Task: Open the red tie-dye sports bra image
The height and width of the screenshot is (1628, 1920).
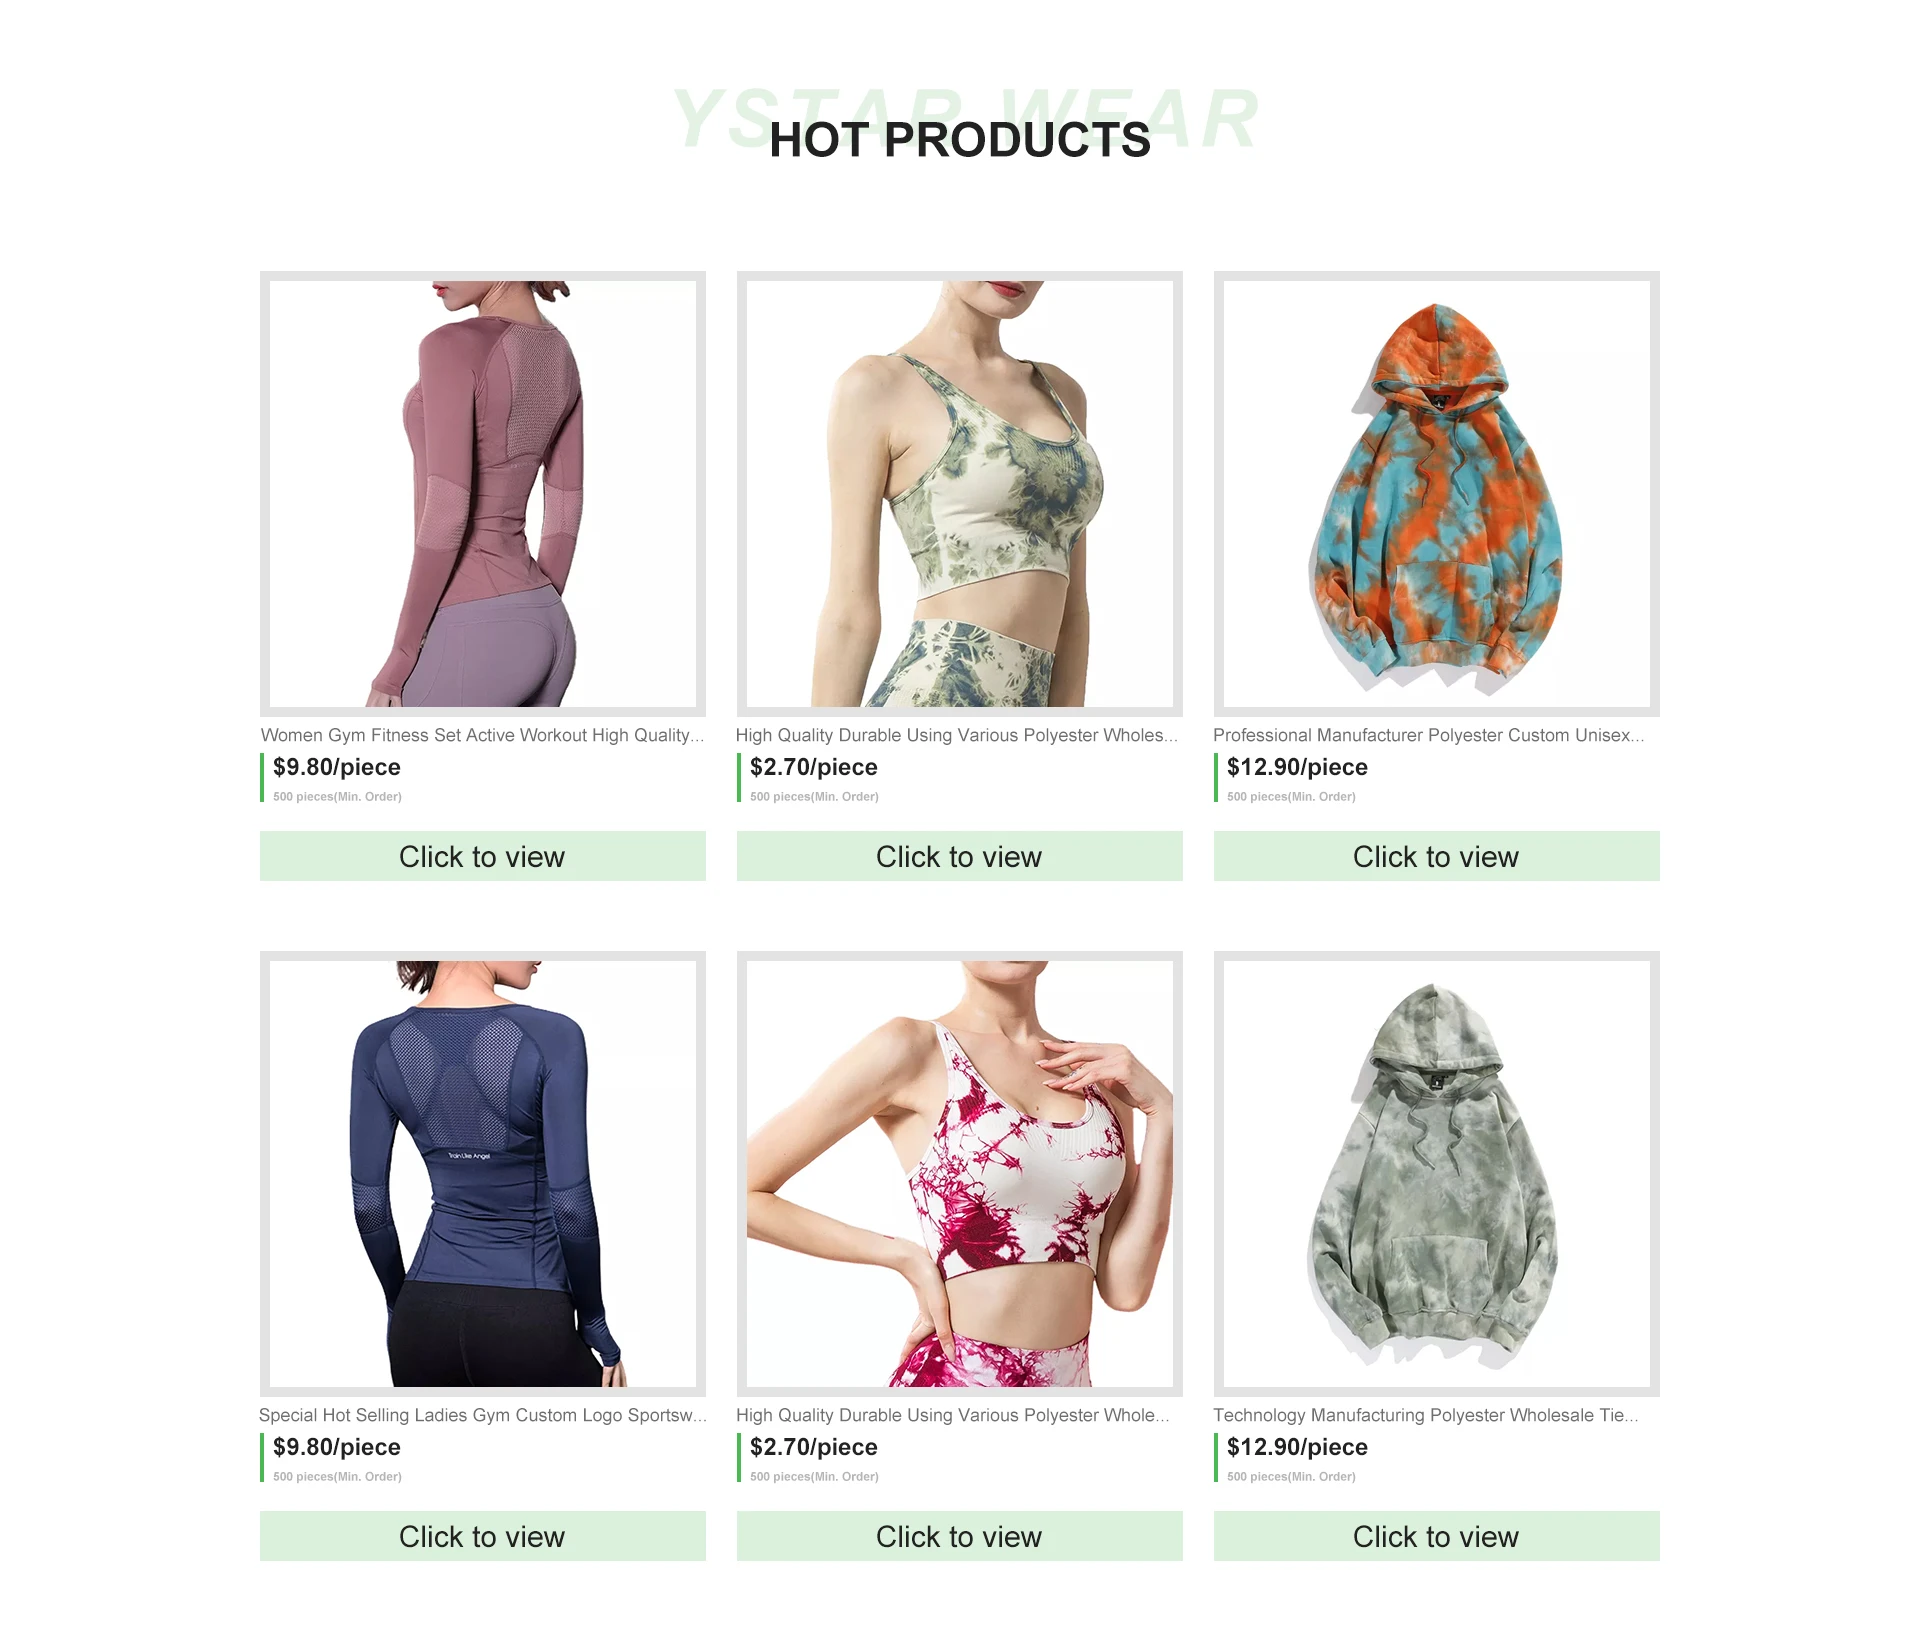Action: click(960, 1173)
